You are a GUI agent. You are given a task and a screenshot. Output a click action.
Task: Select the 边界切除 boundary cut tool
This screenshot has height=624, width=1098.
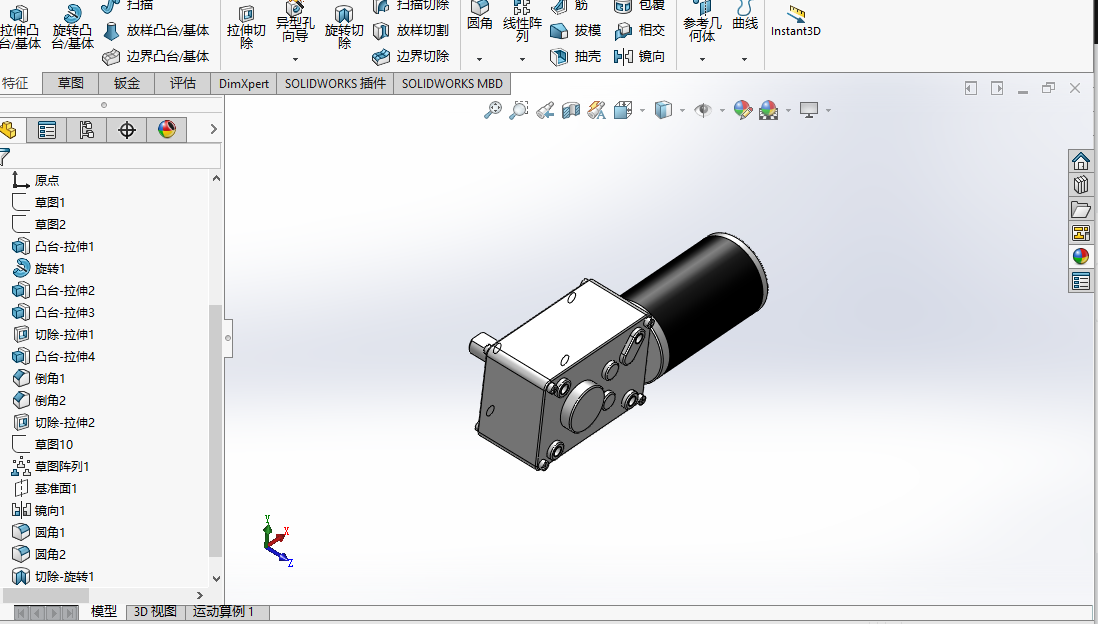(411, 56)
